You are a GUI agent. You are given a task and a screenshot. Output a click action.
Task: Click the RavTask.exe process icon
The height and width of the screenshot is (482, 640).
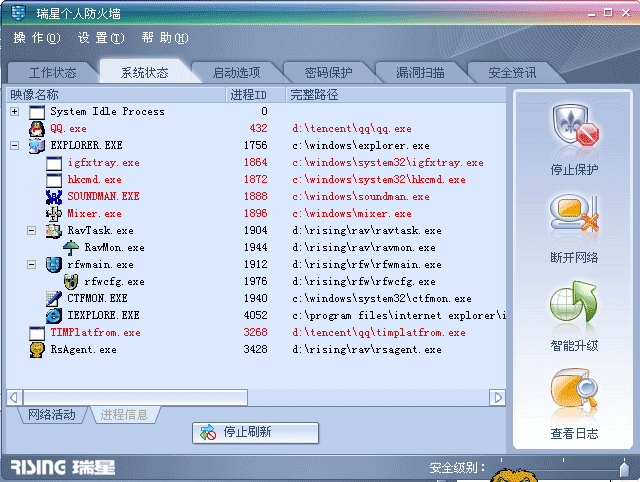(54, 231)
